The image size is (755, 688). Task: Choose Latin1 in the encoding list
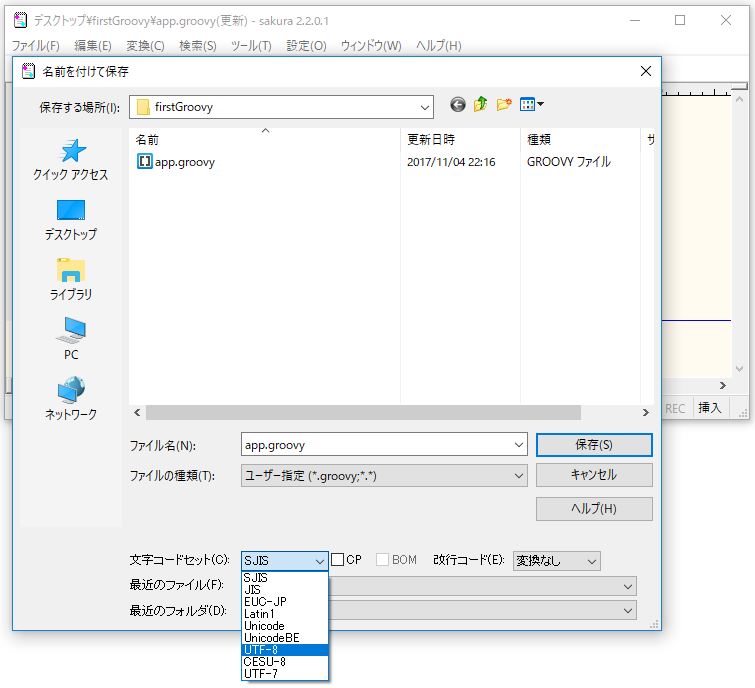285,613
